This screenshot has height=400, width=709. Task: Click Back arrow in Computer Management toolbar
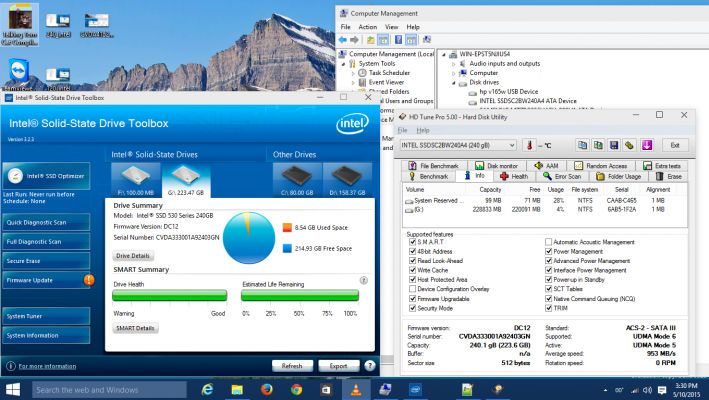(x=343, y=40)
